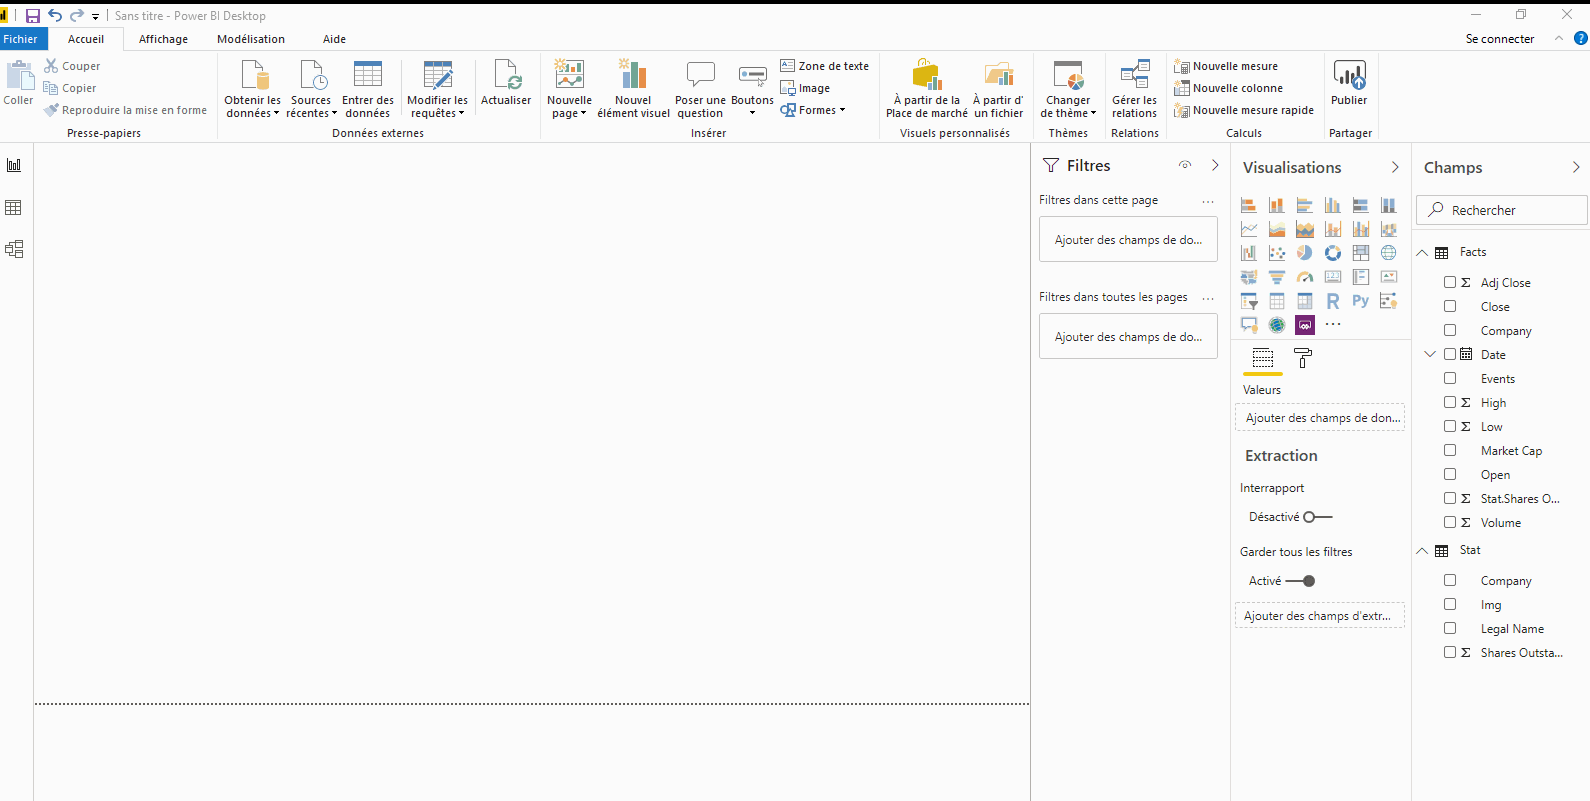Screen dimensions: 1590x801
Task: Click the Publier button
Action: 1349,83
